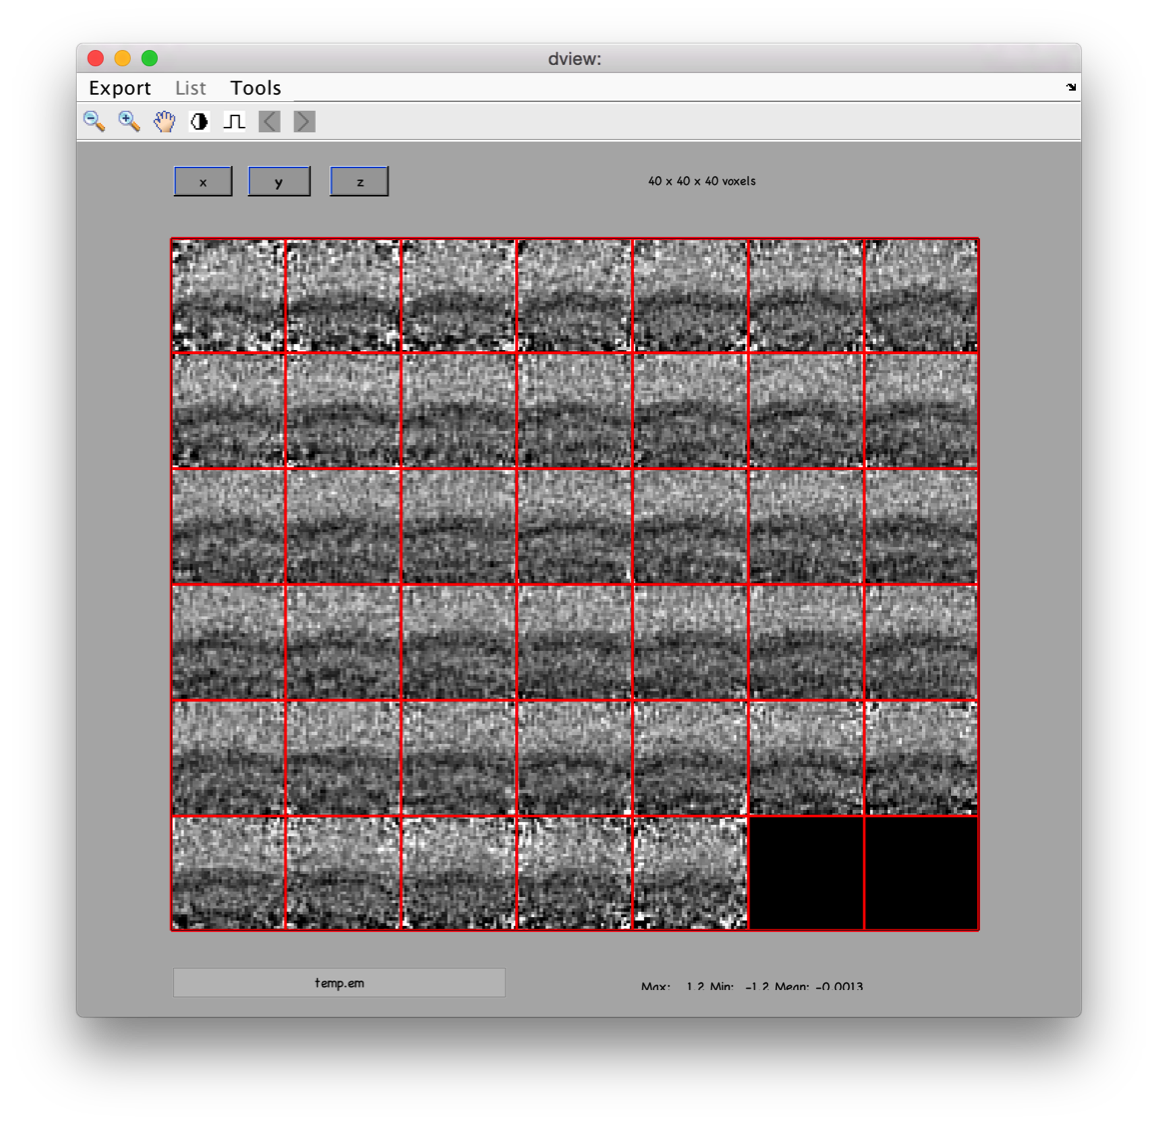Image resolution: width=1157 pixels, height=1125 pixels.
Task: Switch slicing to the z axis
Action: 359,181
